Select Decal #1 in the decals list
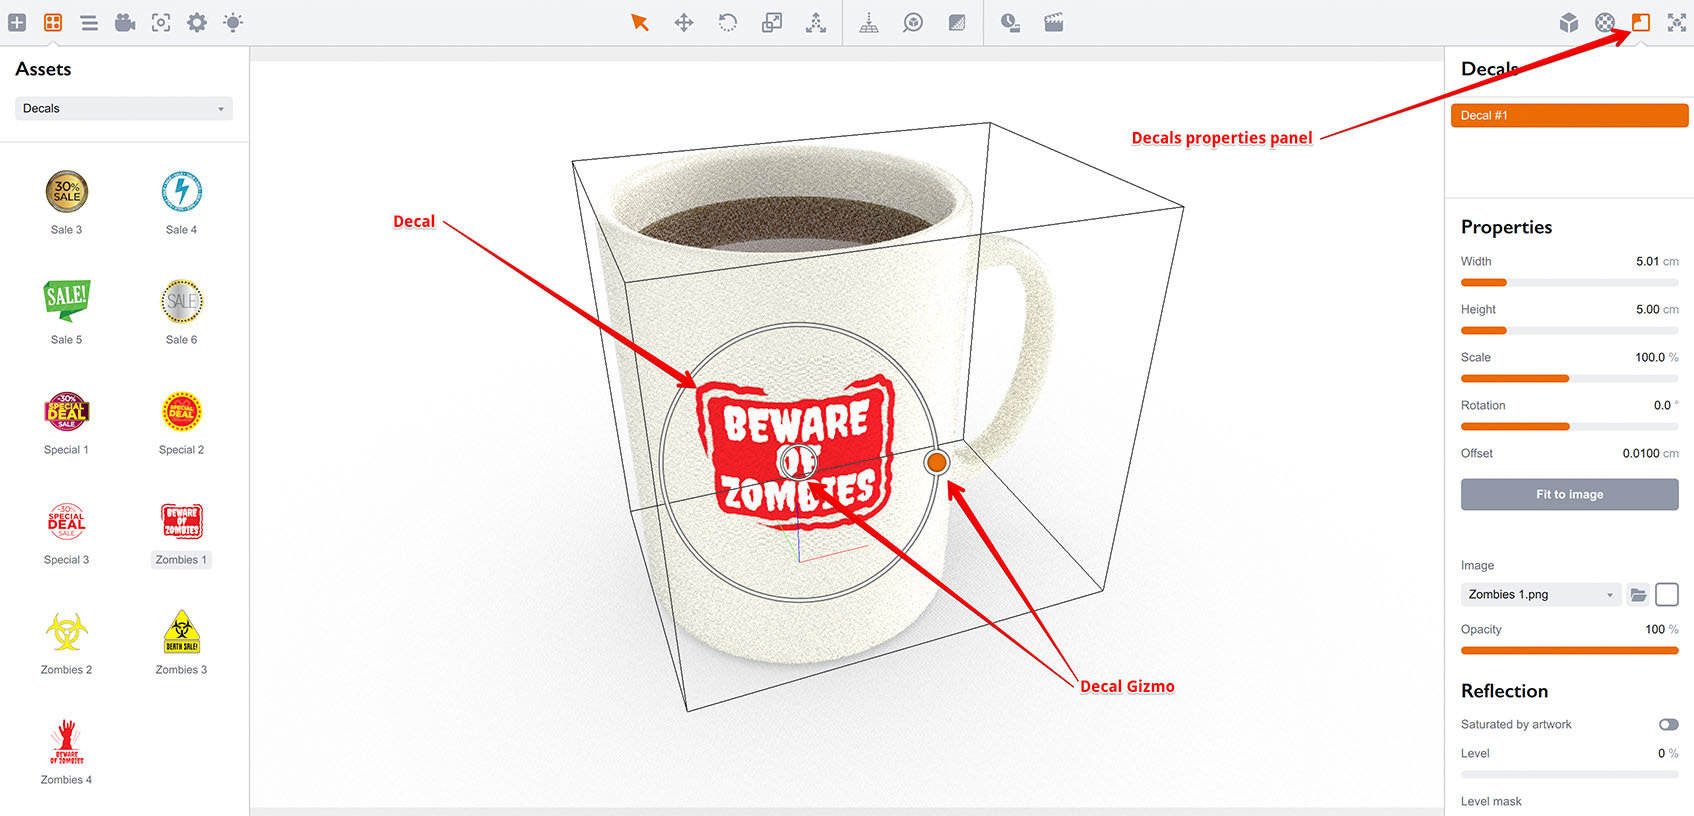This screenshot has width=1694, height=816. pyautogui.click(x=1570, y=116)
